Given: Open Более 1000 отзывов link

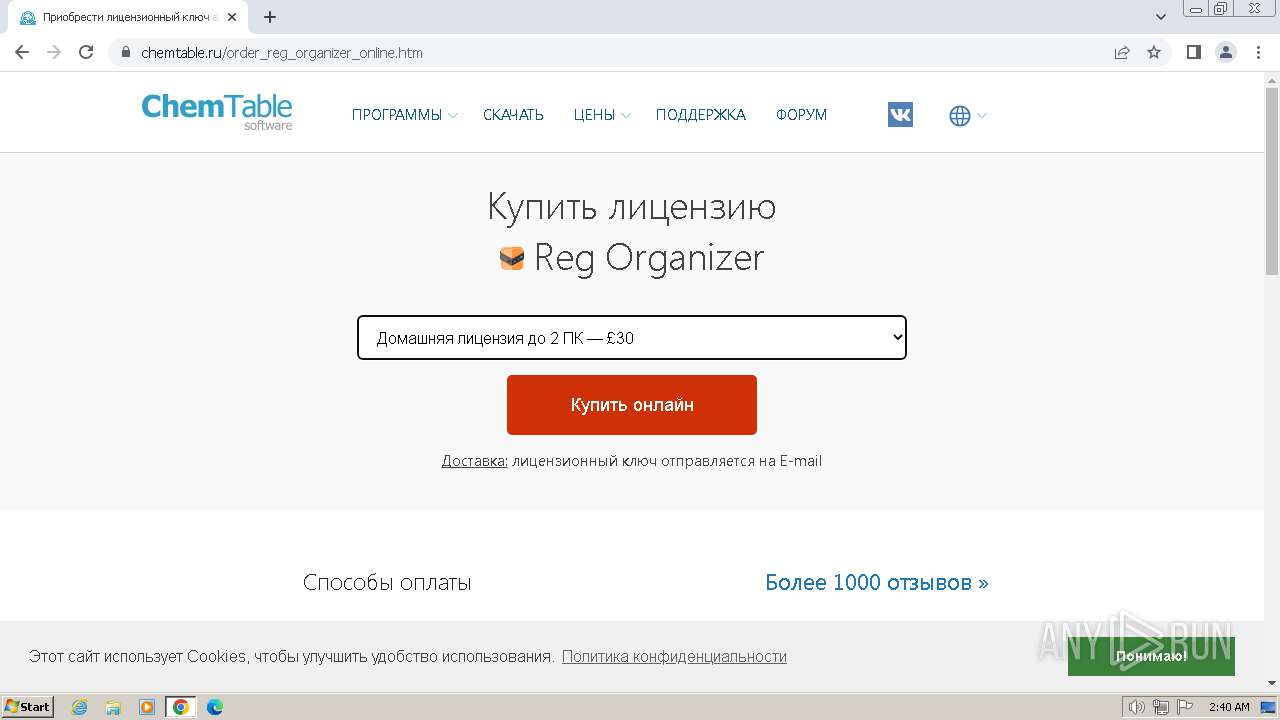Looking at the screenshot, I should pos(877,582).
